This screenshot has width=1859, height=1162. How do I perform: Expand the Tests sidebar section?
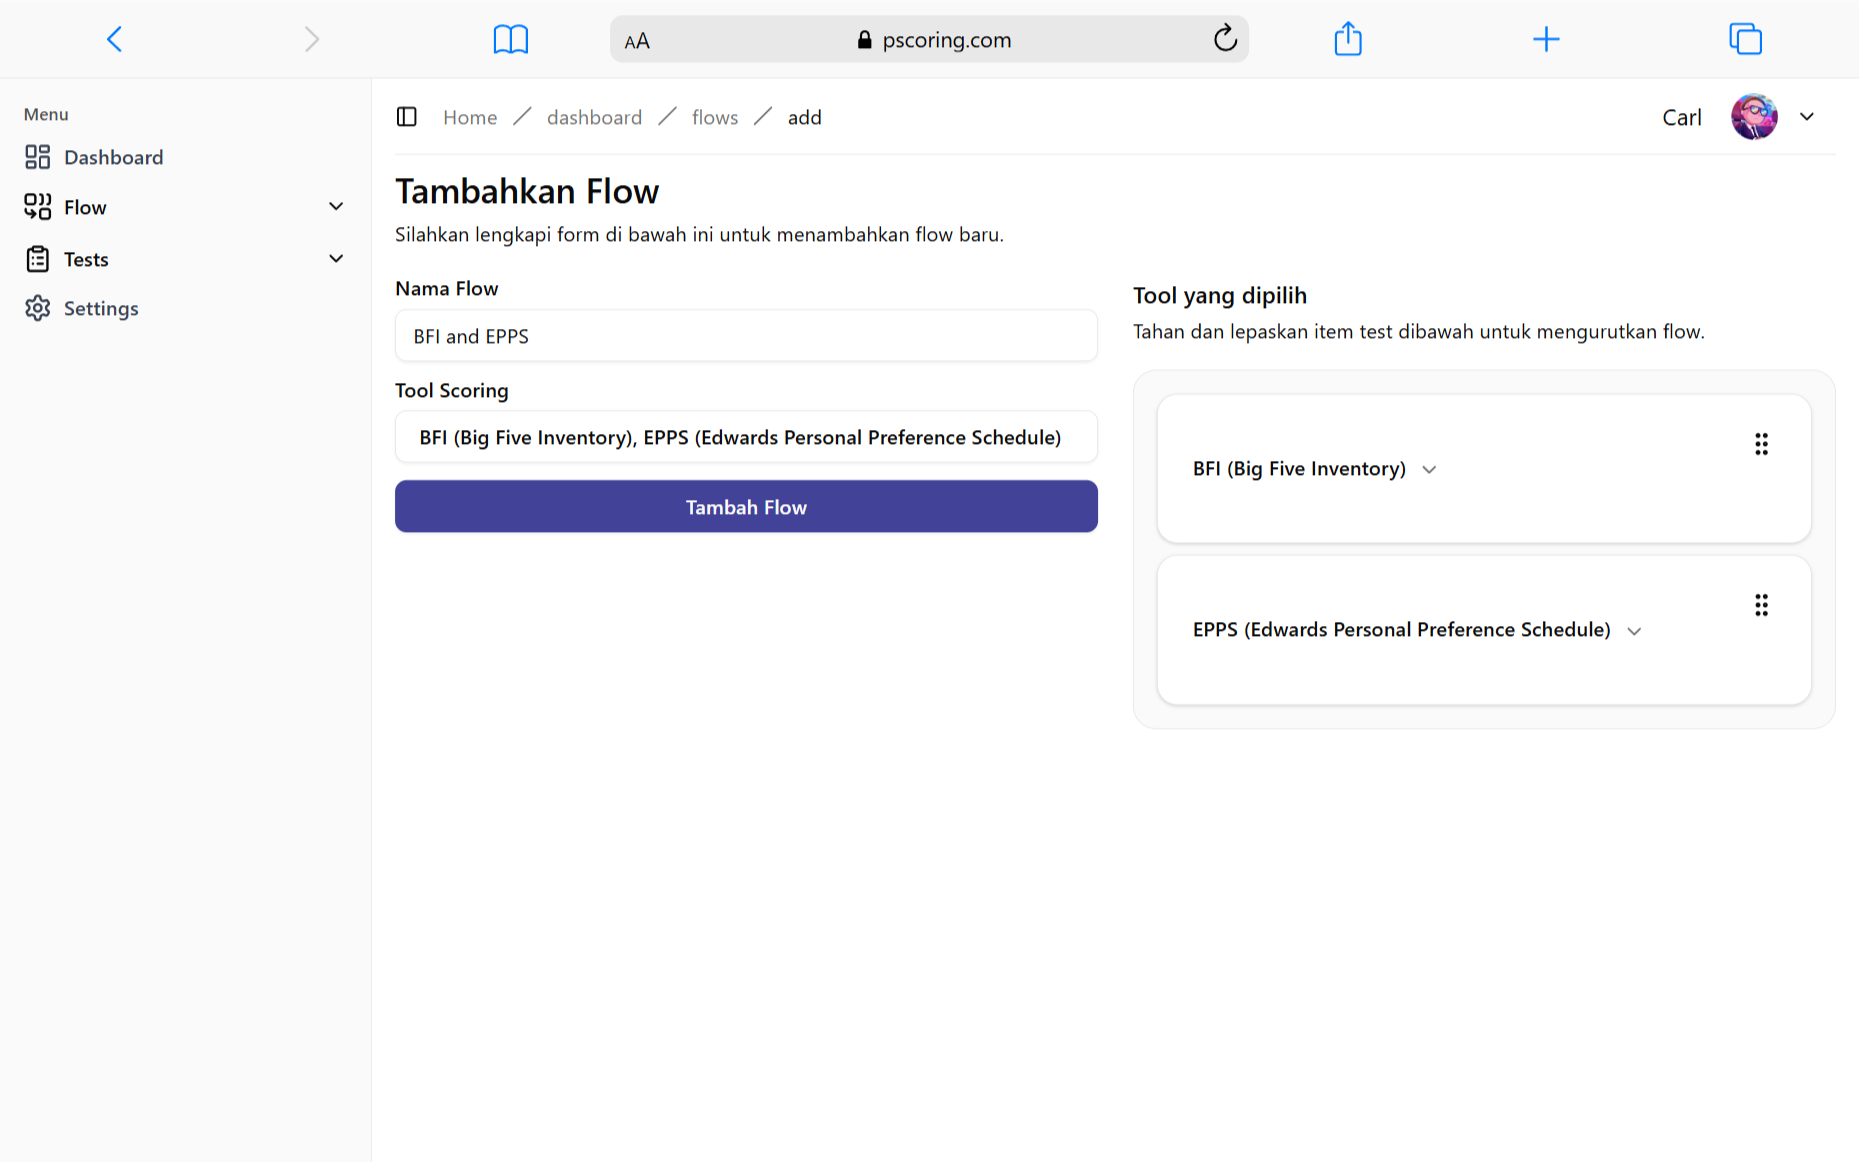point(336,258)
